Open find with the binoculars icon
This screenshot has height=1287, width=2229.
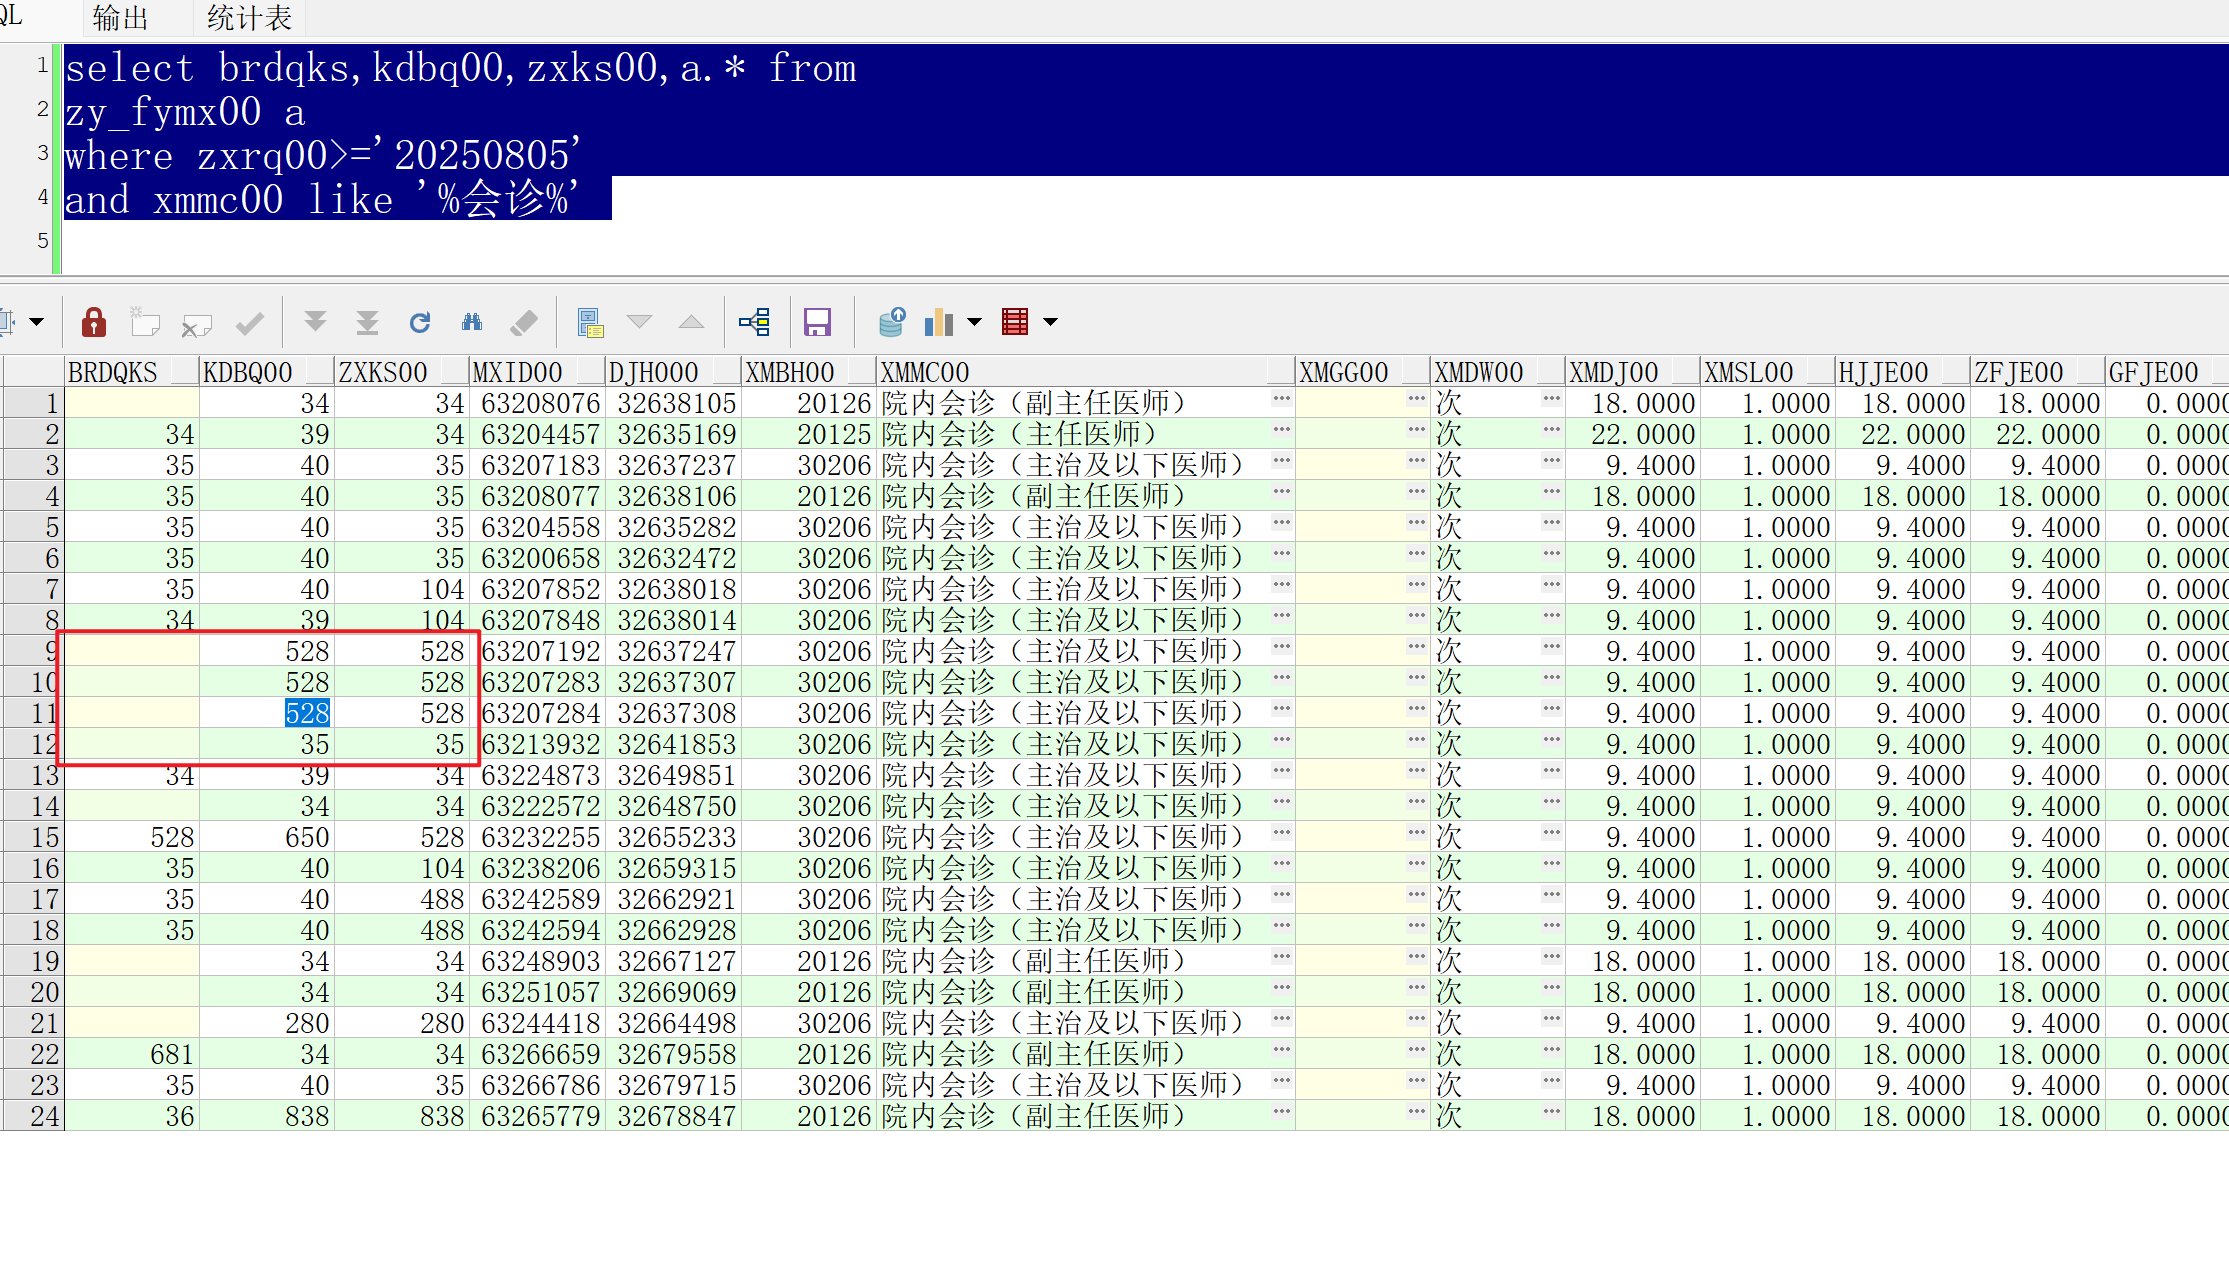tap(472, 322)
